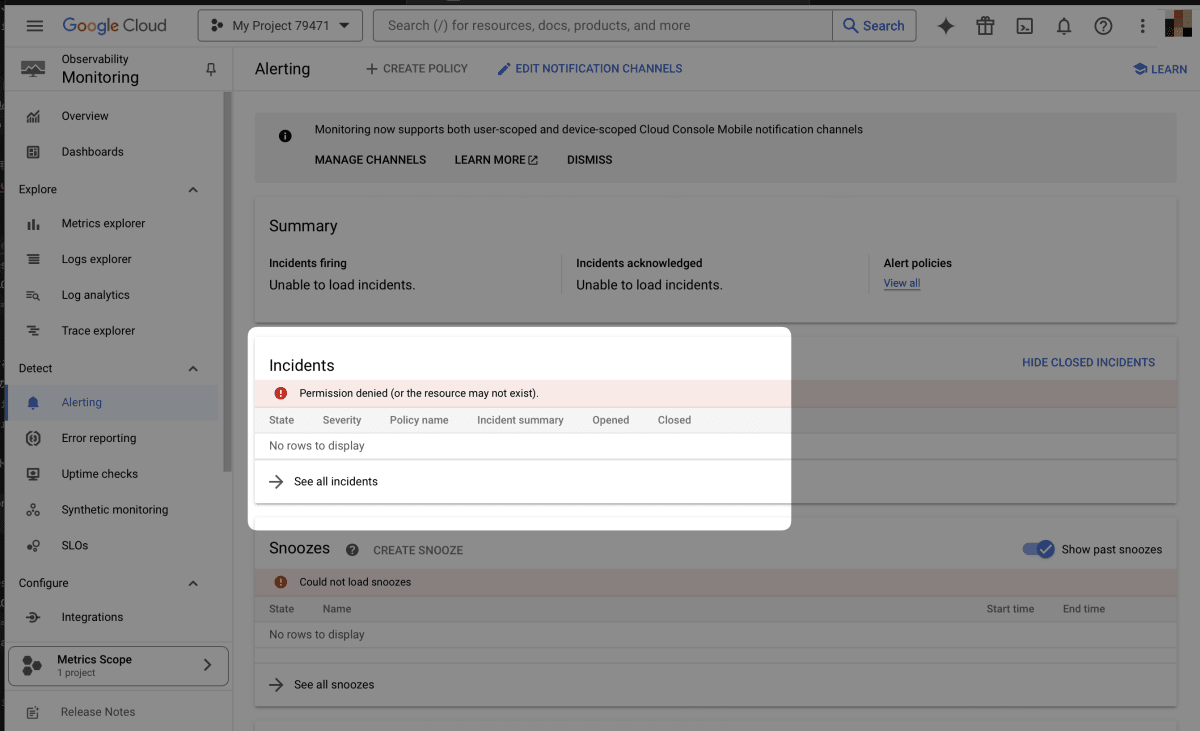Dismiss the notification banner
Image resolution: width=1200 pixels, height=731 pixels.
coord(590,160)
